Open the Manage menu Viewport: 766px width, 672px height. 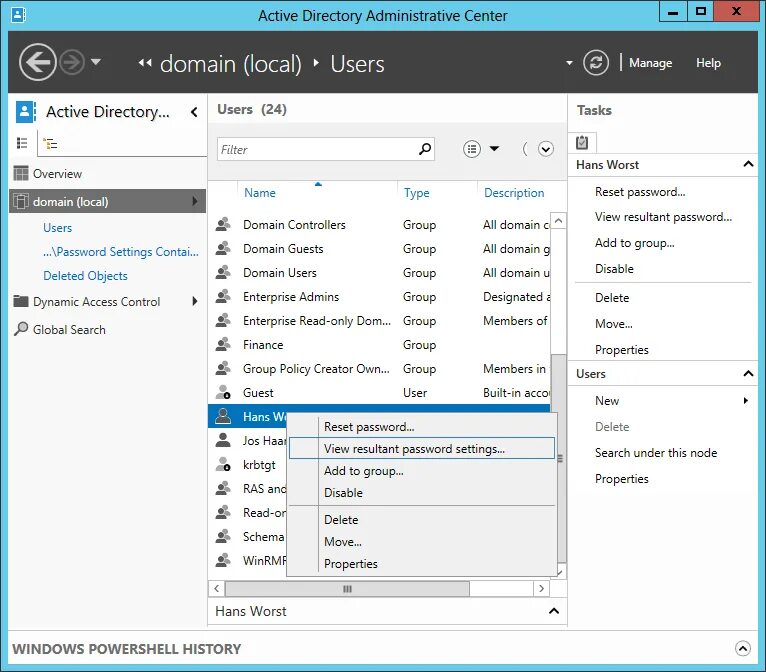[x=650, y=63]
